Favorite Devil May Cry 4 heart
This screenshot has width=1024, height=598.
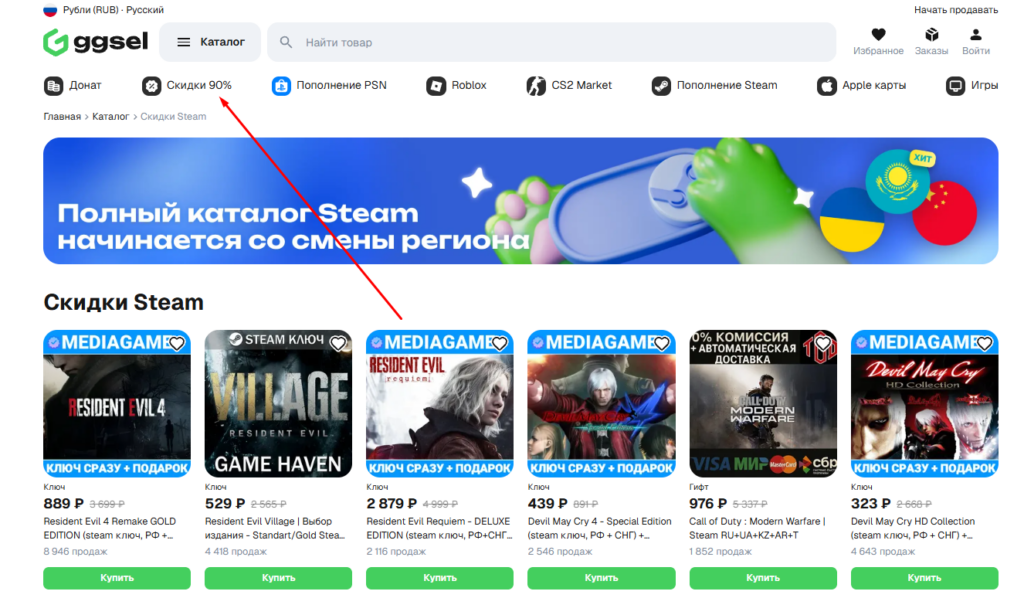click(x=662, y=343)
